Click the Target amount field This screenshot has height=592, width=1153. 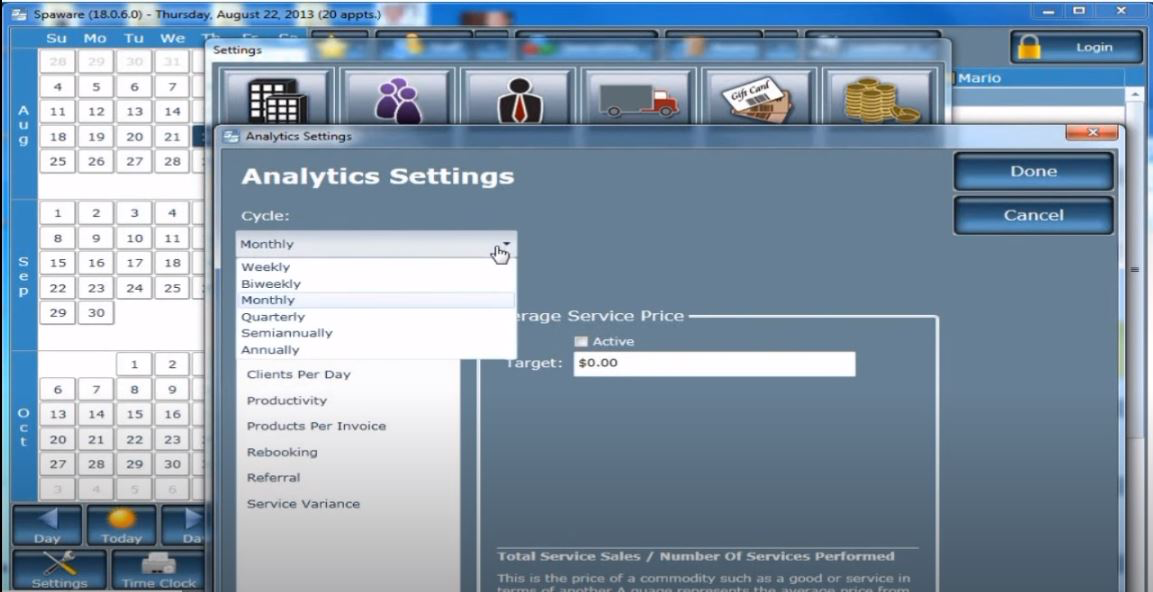[x=714, y=363]
